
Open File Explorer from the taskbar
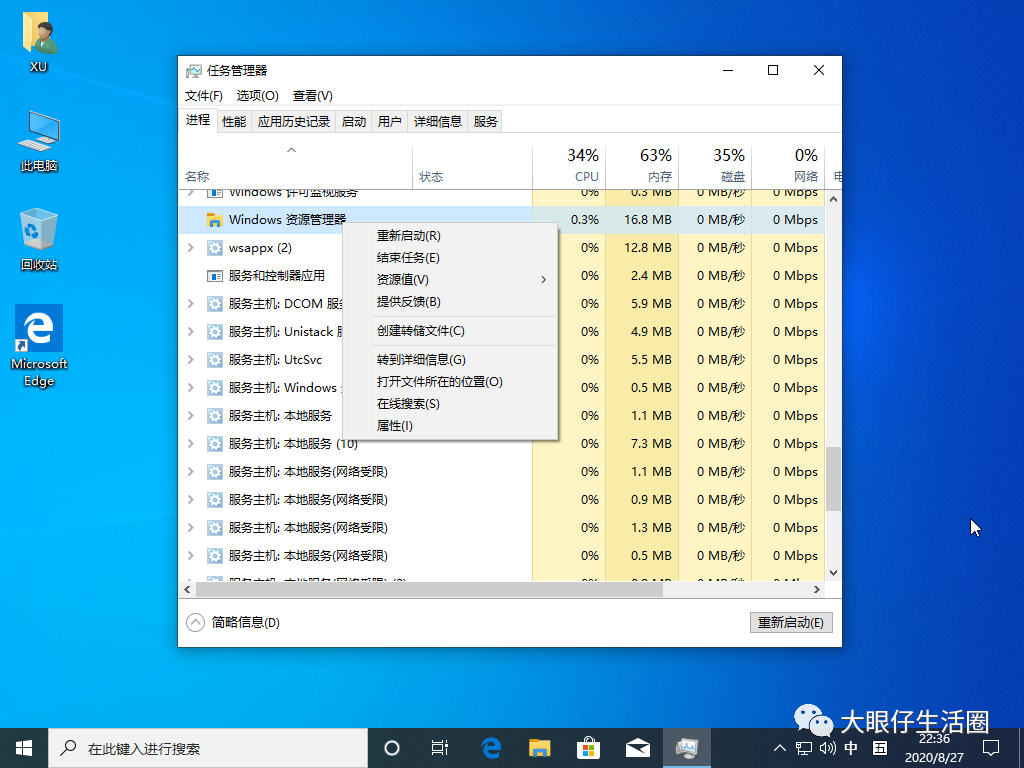(539, 747)
